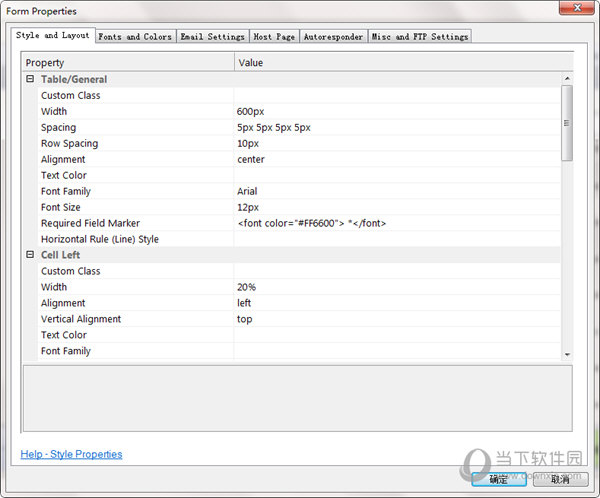Switch to Style and Layout tab
The height and width of the screenshot is (498, 600).
53,35
